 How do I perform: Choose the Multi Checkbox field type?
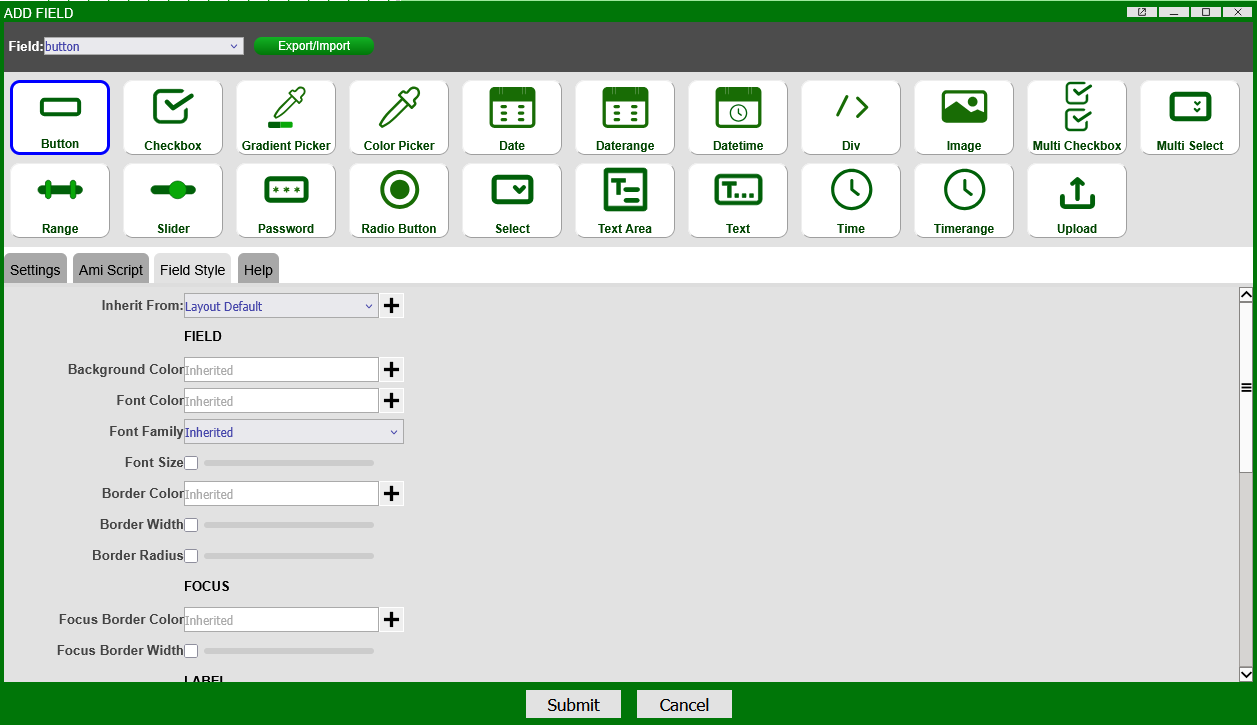pyautogui.click(x=1077, y=117)
